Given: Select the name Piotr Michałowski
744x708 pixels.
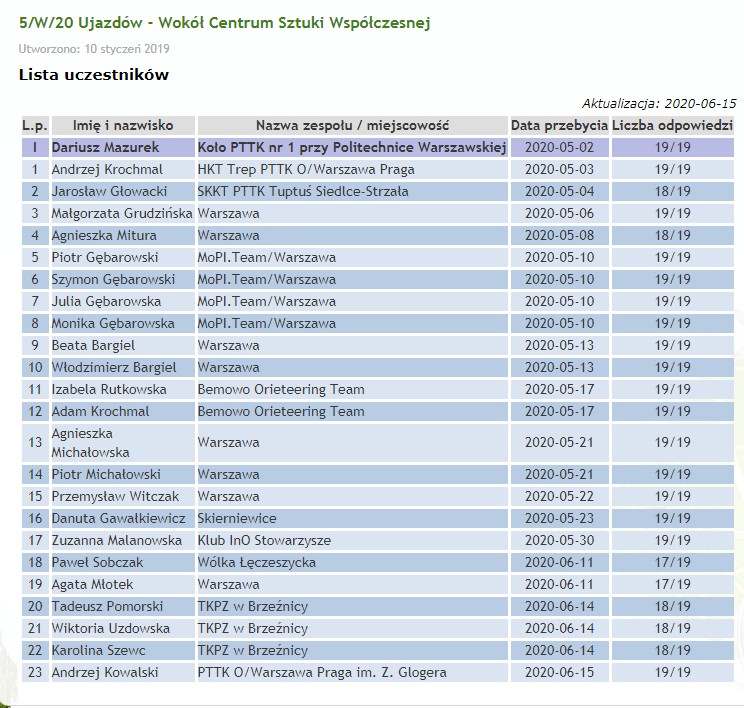Looking at the screenshot, I should pyautogui.click(x=106, y=475).
